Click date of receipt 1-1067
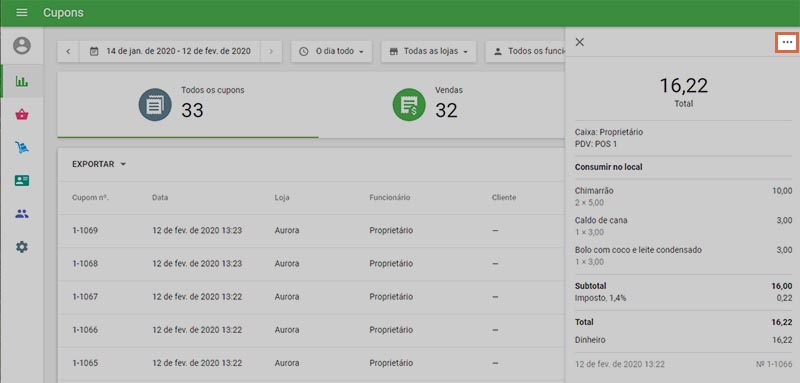Screen dimensions: 800x383 coord(197,297)
